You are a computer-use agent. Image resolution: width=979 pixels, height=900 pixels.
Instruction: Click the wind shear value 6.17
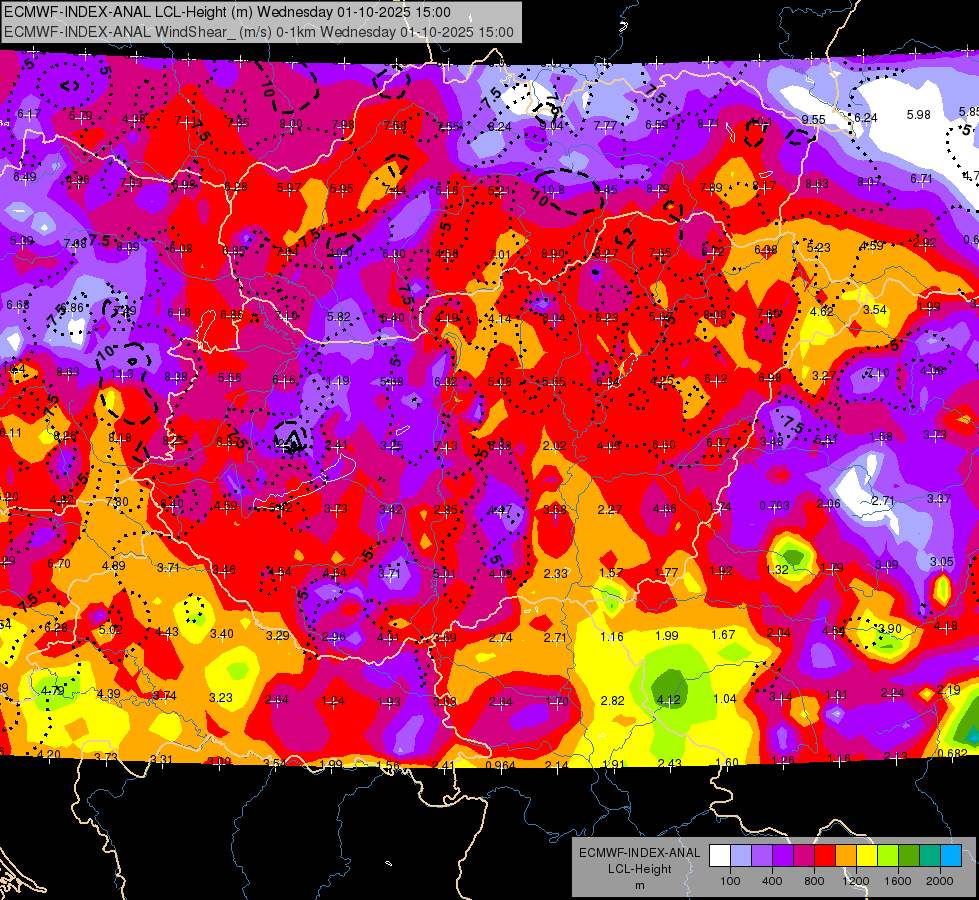[29, 114]
